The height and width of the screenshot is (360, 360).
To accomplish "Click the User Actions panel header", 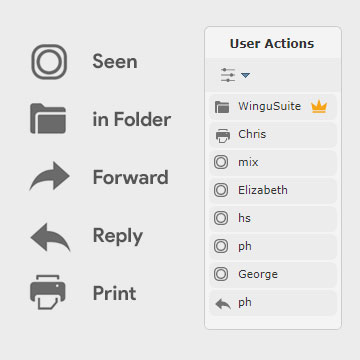I will tap(272, 44).
